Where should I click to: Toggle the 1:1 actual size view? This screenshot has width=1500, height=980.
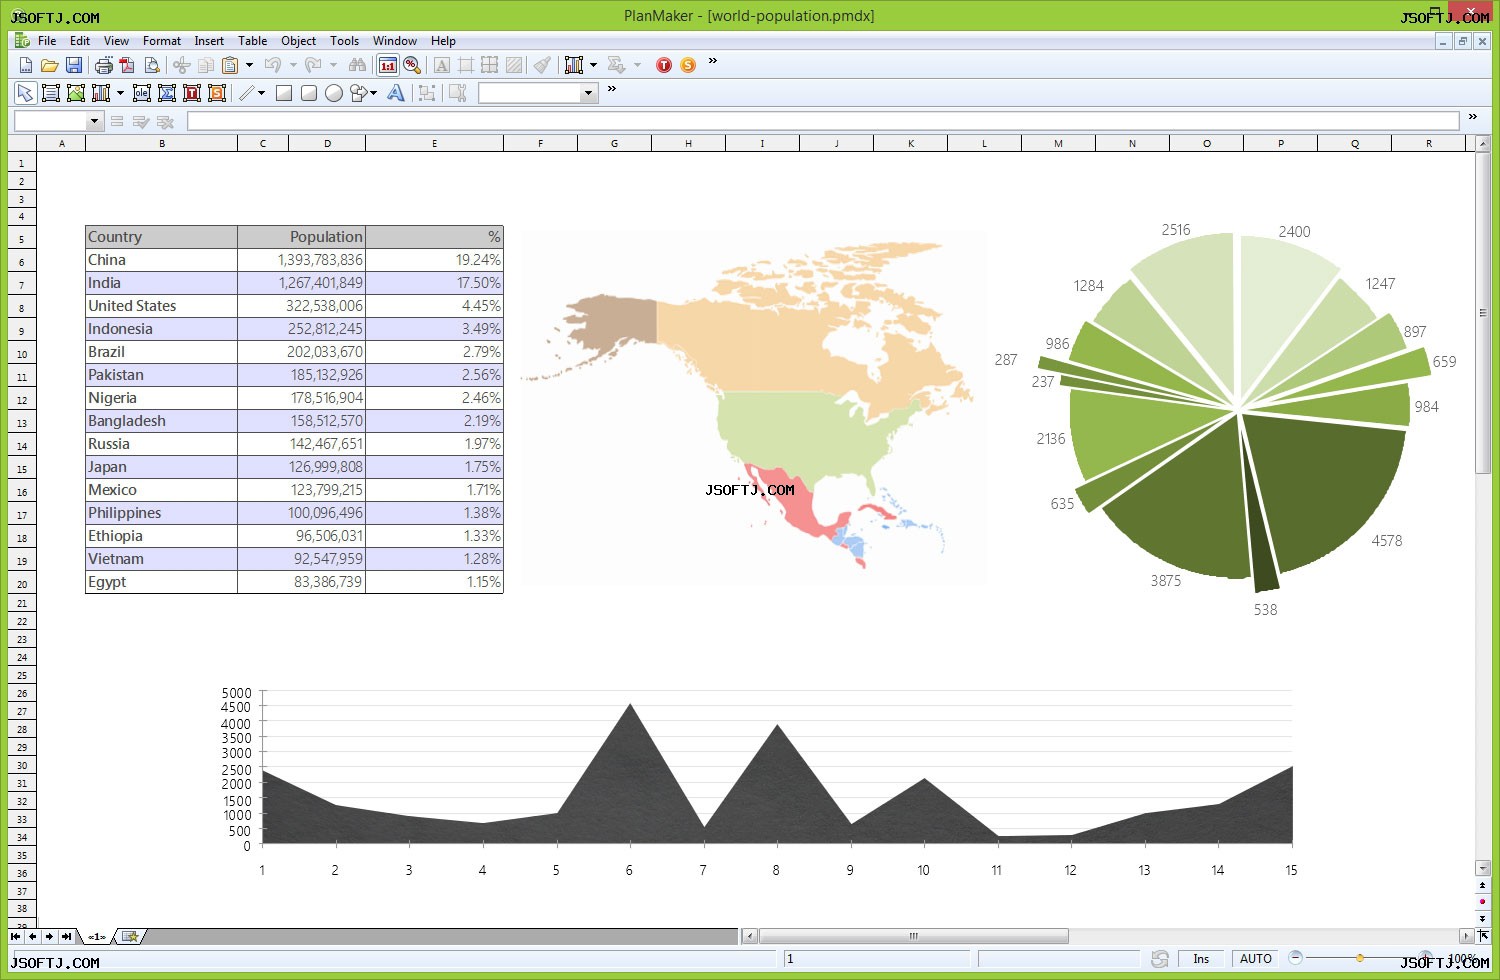(x=388, y=65)
